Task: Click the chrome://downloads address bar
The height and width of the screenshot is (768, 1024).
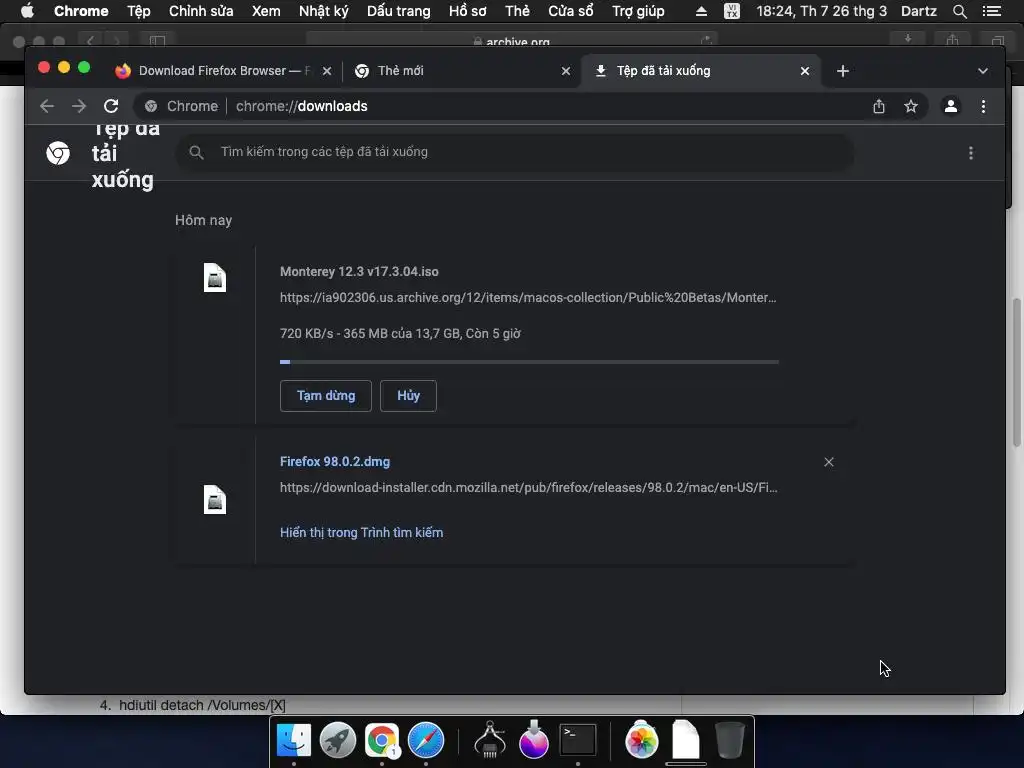Action: [503, 106]
